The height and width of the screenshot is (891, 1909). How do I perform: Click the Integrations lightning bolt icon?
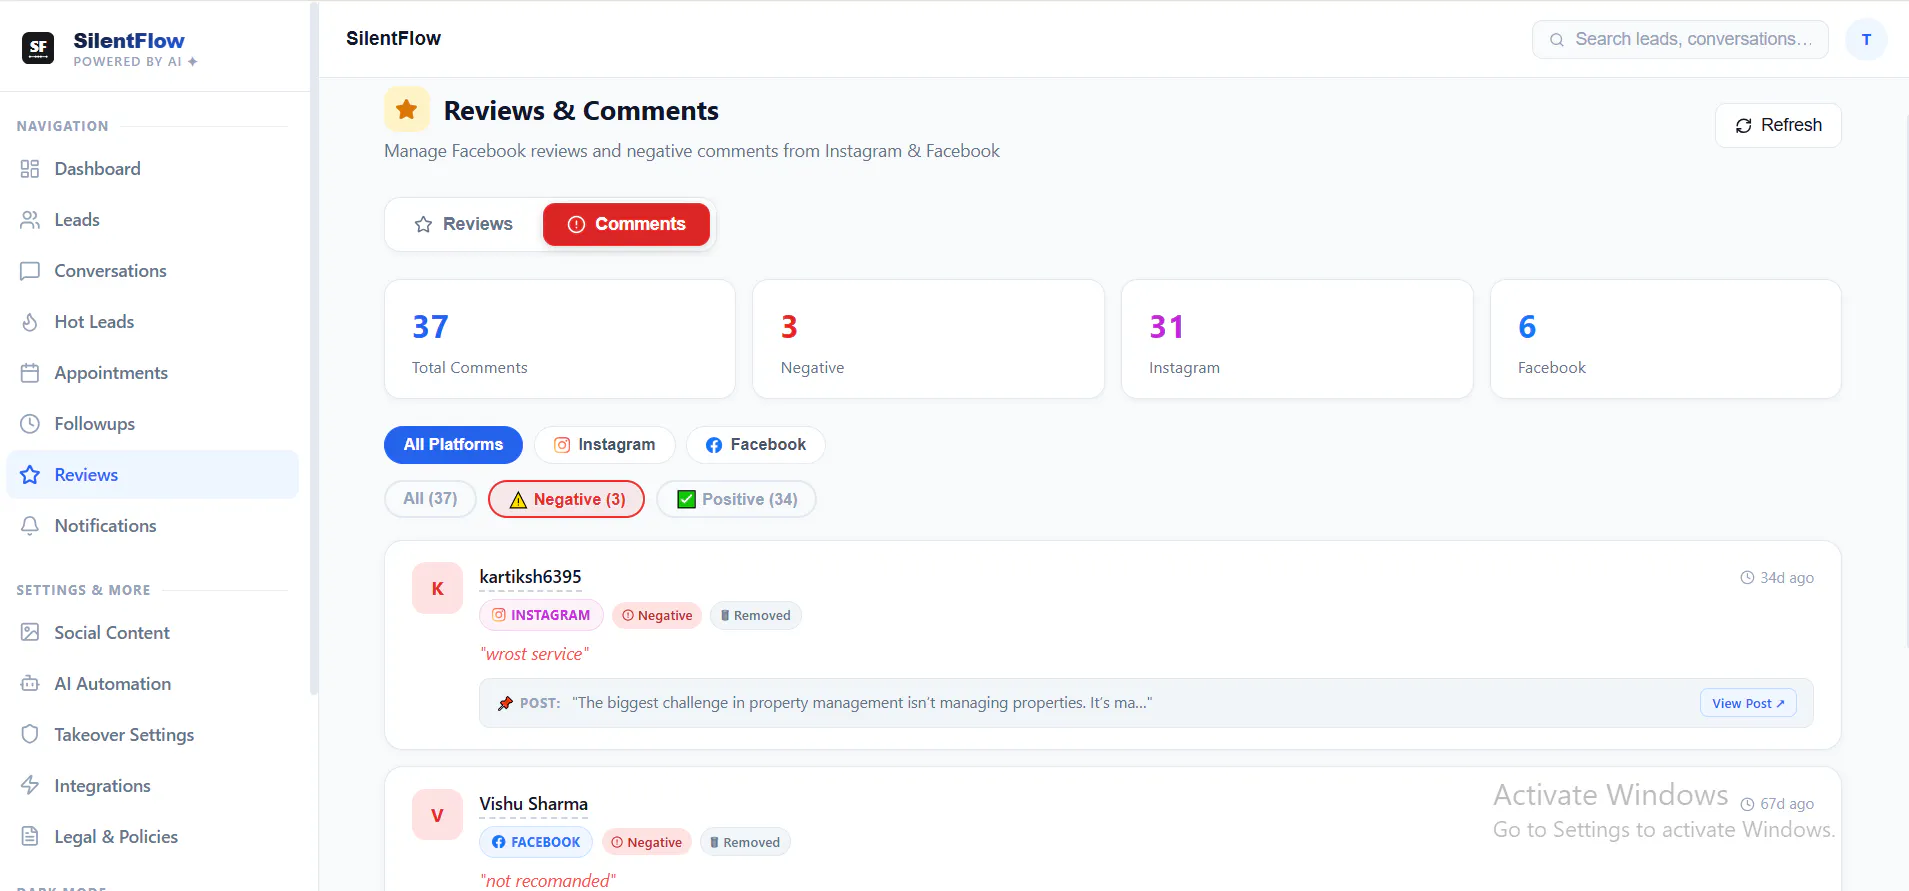[x=30, y=786]
